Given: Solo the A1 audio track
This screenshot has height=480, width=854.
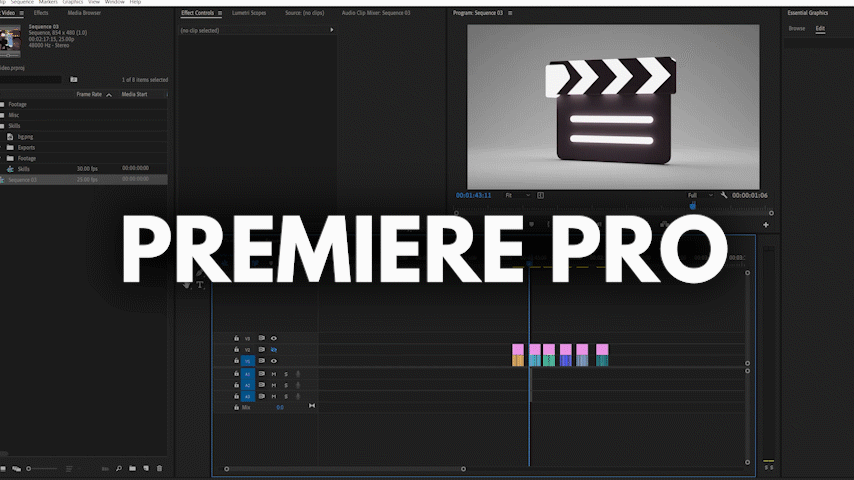Looking at the screenshot, I should coord(286,374).
